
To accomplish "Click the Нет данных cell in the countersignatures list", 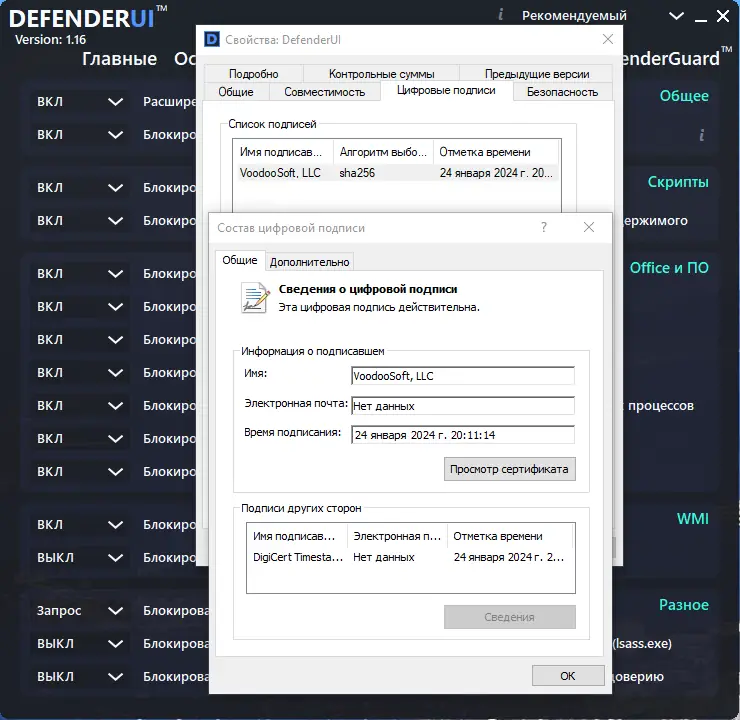I will pos(384,557).
